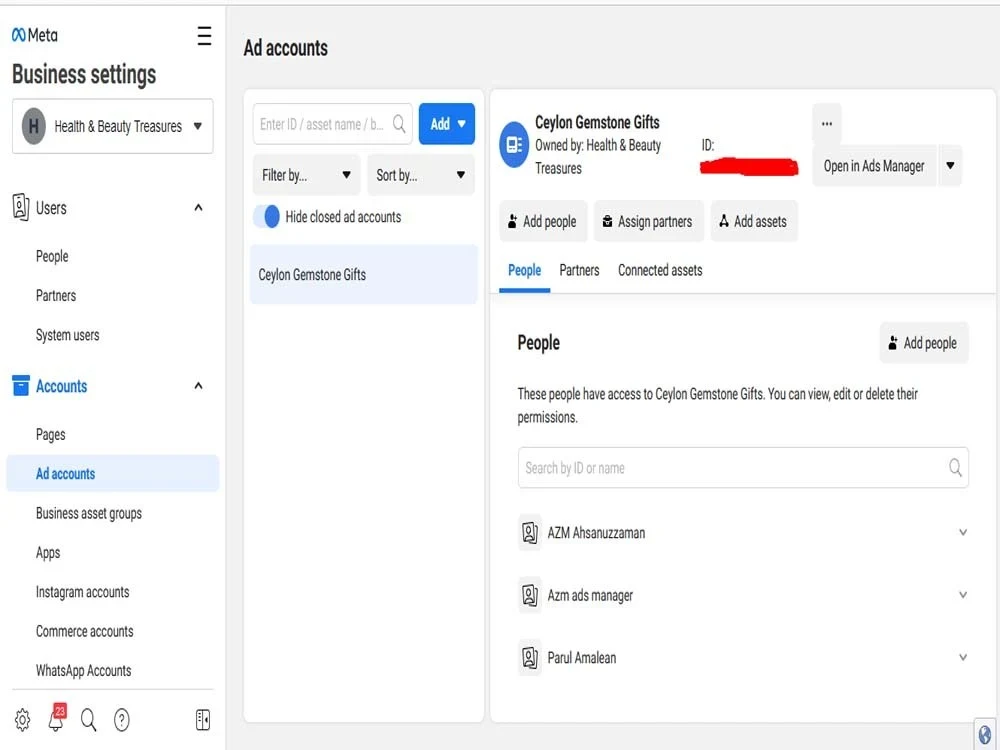Click the Users section icon

pyautogui.click(x=20, y=207)
